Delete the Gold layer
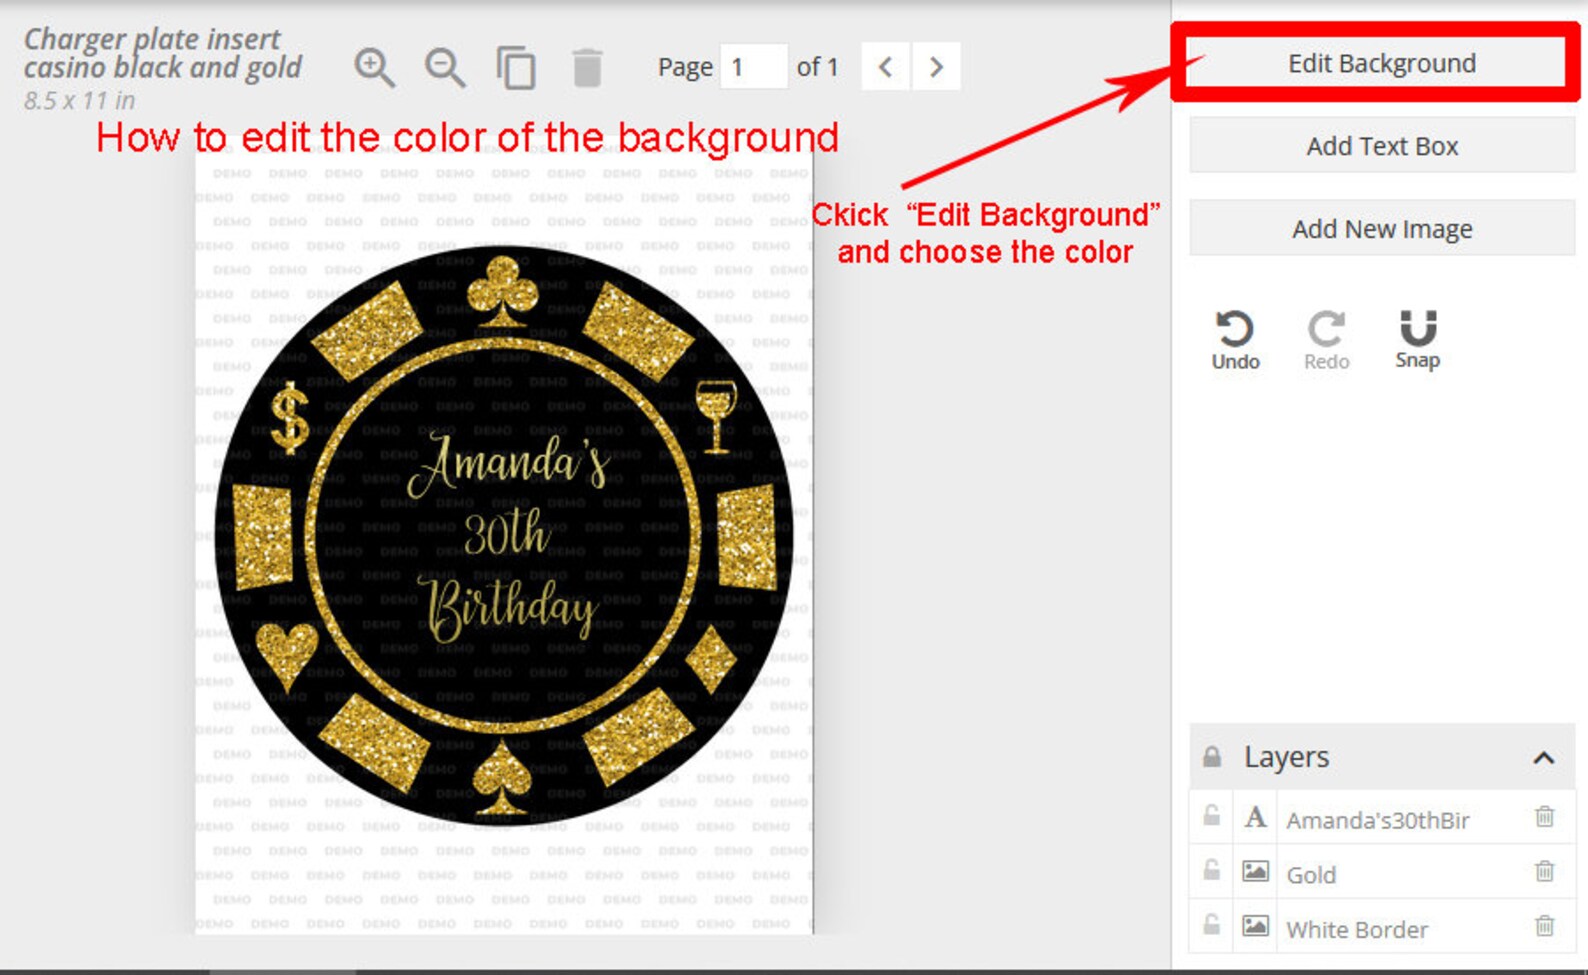Viewport: 1588px width, 975px height. pos(1544,871)
